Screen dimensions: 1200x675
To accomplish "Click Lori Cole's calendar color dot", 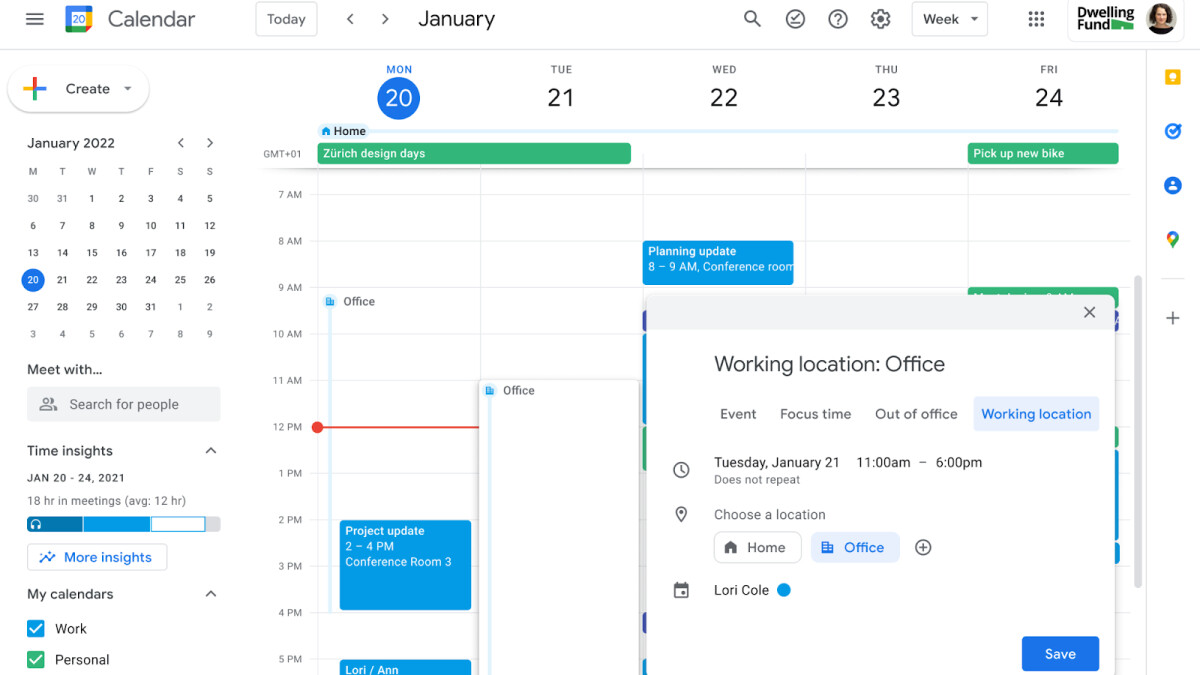I will coord(784,590).
